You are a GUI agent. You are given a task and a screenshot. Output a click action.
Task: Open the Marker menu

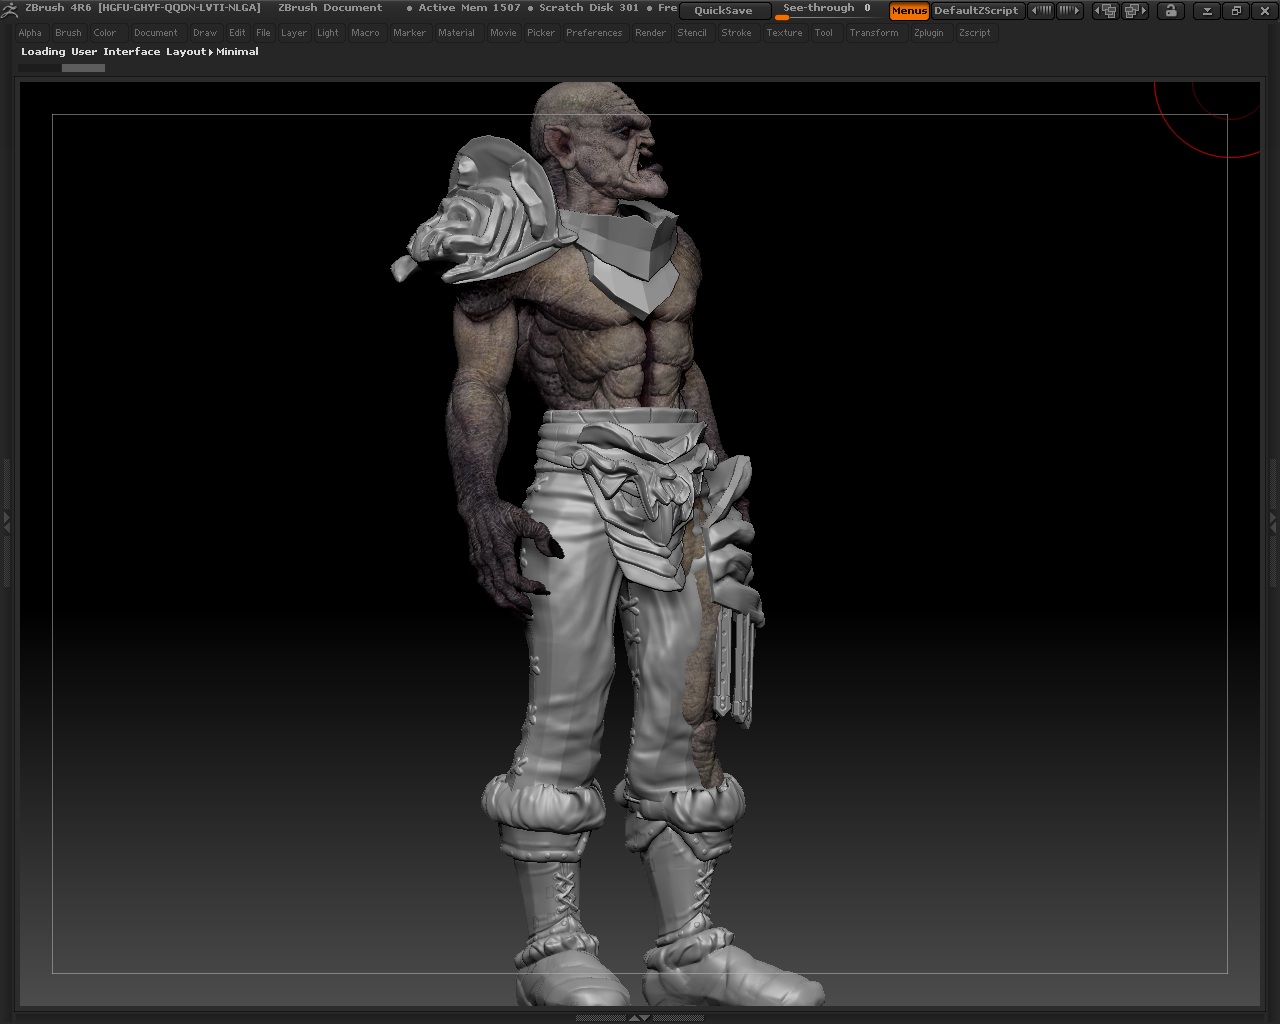click(409, 33)
